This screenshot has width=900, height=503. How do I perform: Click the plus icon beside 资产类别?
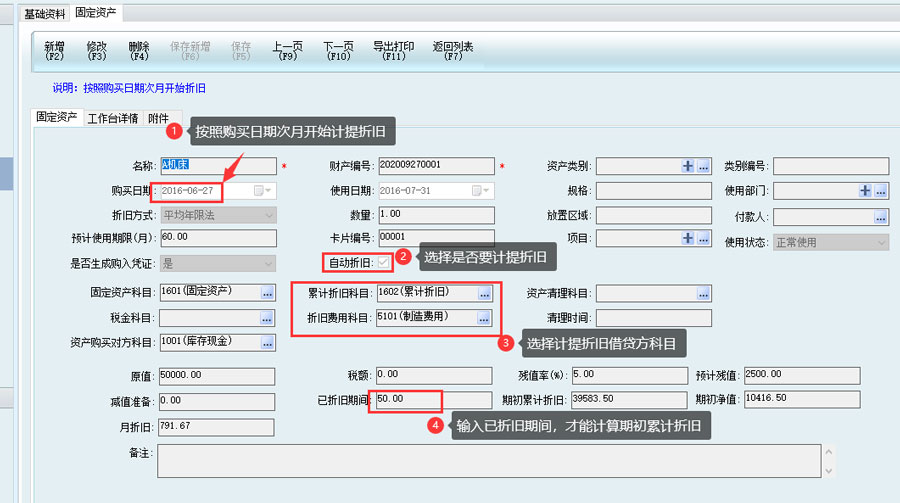coord(688,166)
